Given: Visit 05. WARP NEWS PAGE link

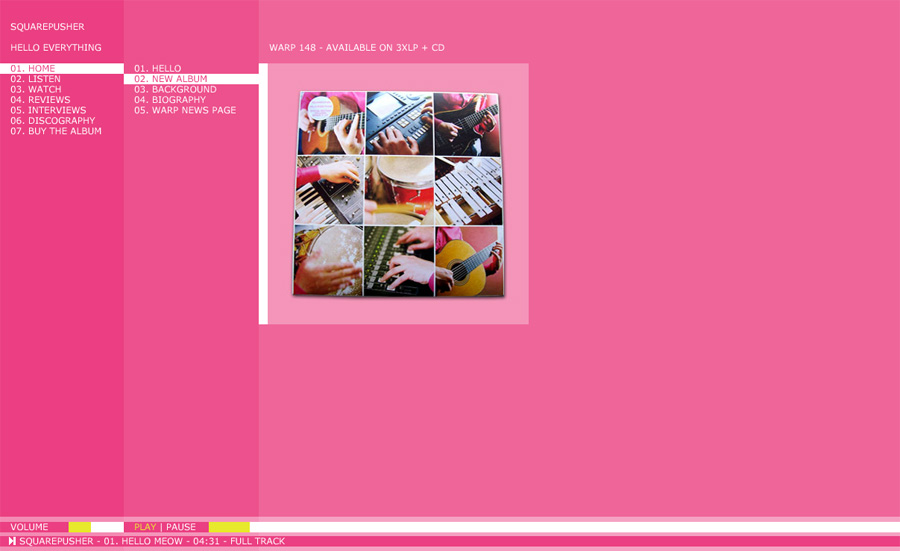Looking at the screenshot, I should pyautogui.click(x=185, y=110).
